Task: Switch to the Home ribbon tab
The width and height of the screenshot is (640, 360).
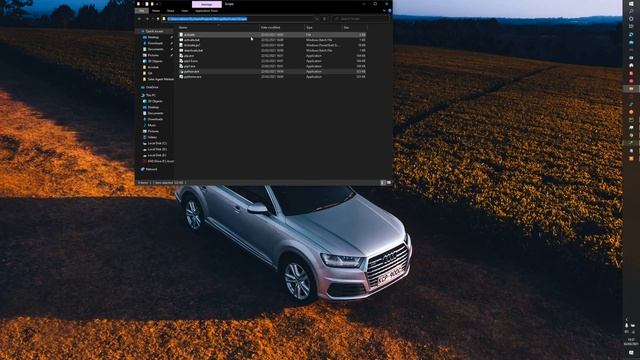Action: pos(156,11)
